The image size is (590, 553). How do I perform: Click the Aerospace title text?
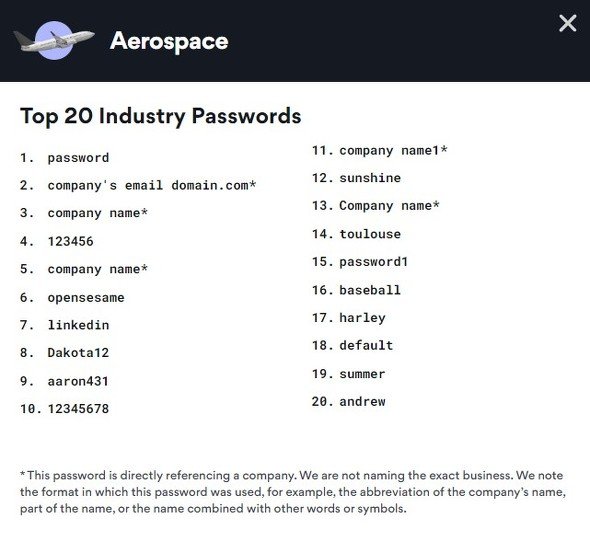[x=169, y=41]
